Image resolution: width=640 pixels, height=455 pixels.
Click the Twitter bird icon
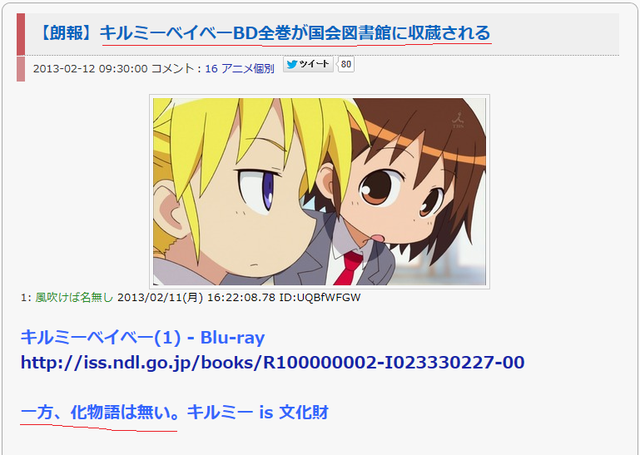291,64
